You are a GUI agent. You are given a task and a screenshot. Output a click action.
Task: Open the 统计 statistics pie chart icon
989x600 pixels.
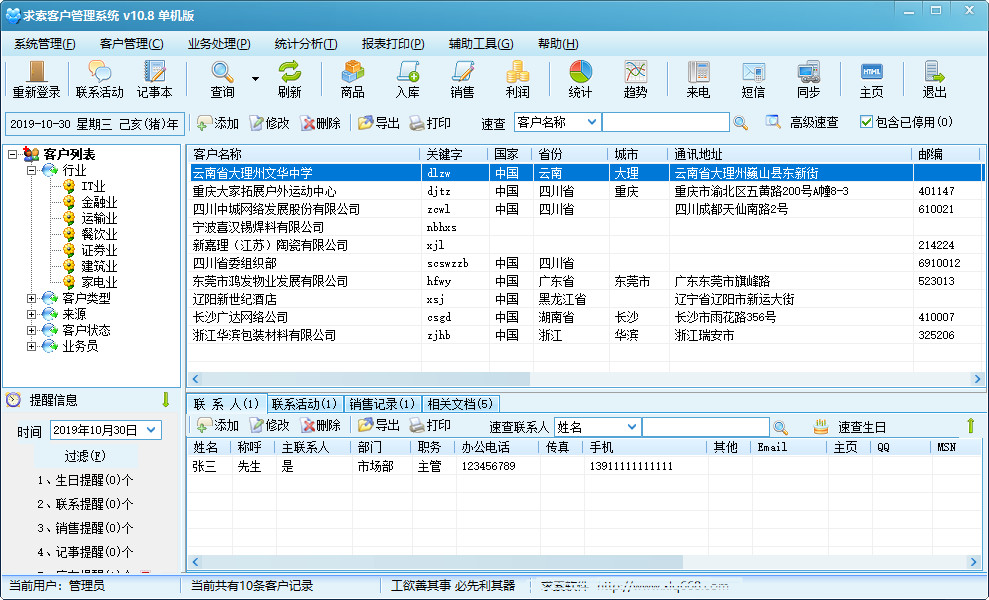pos(579,80)
